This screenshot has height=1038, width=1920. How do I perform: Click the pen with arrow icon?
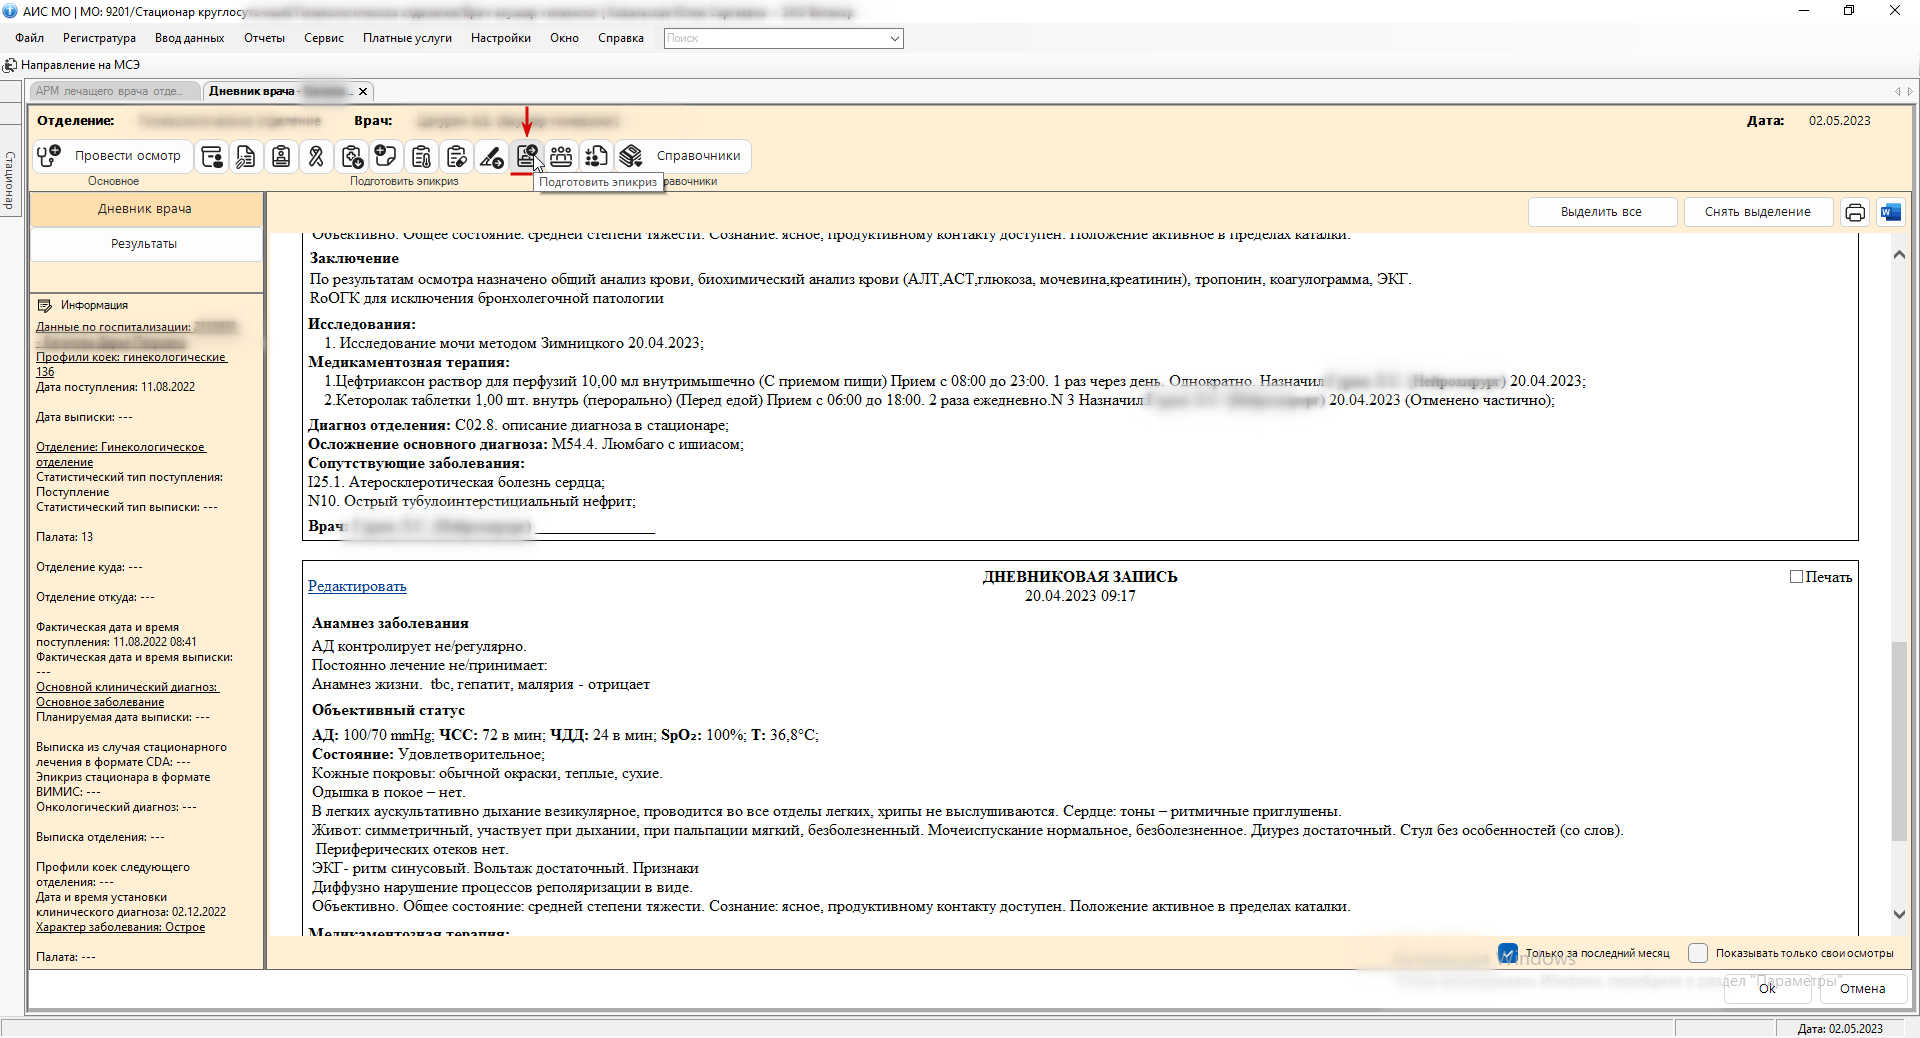pos(491,156)
